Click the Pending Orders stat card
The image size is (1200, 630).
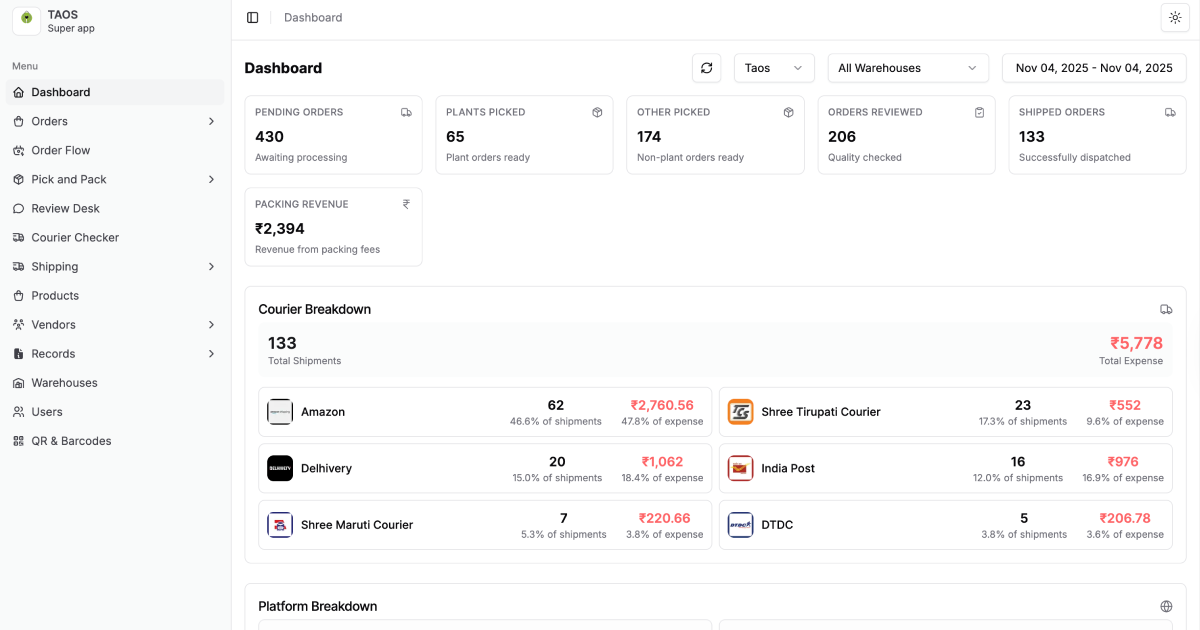(333, 135)
